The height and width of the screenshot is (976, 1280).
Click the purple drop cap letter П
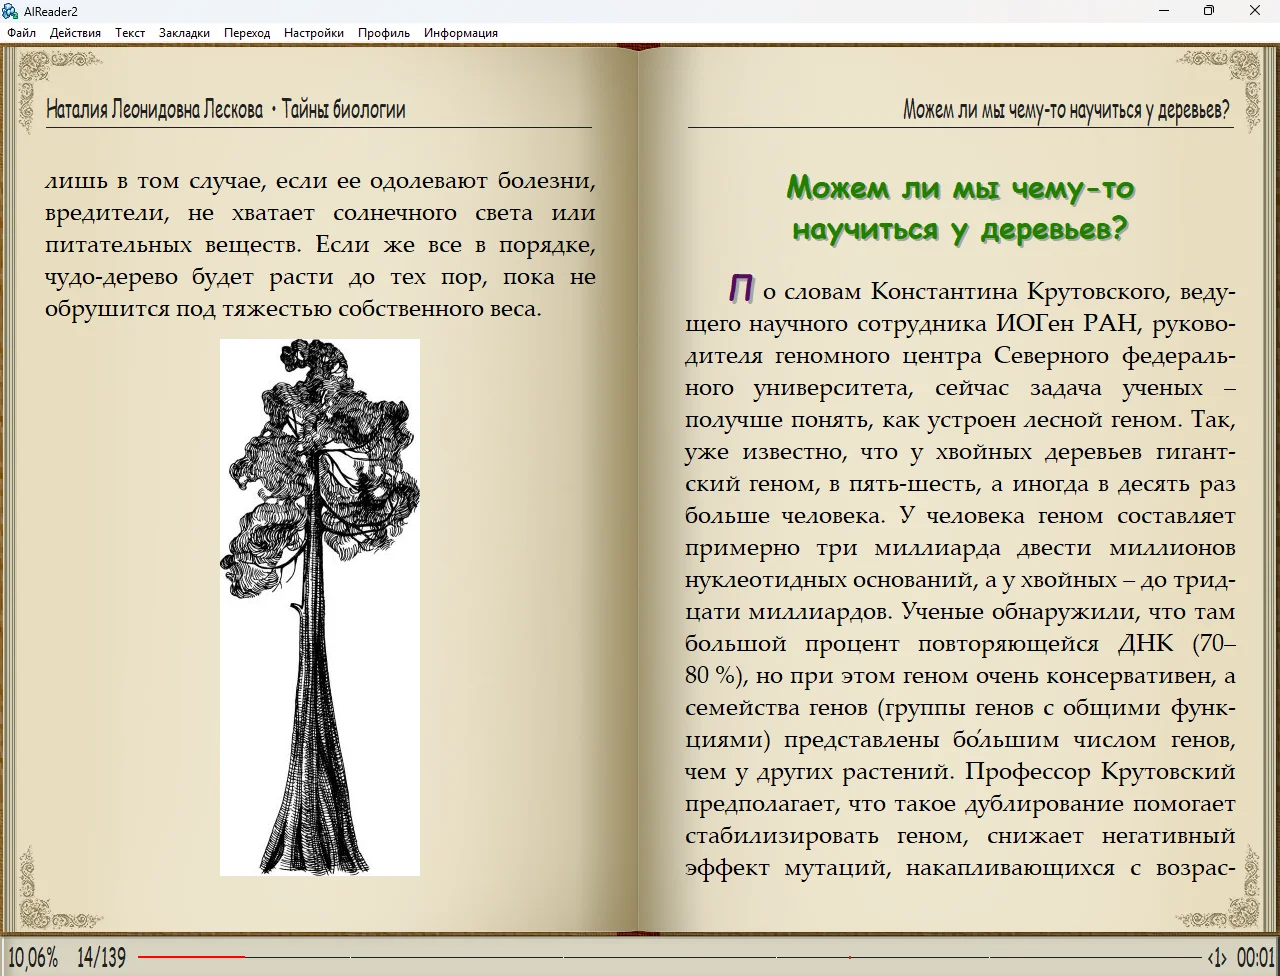pos(739,288)
